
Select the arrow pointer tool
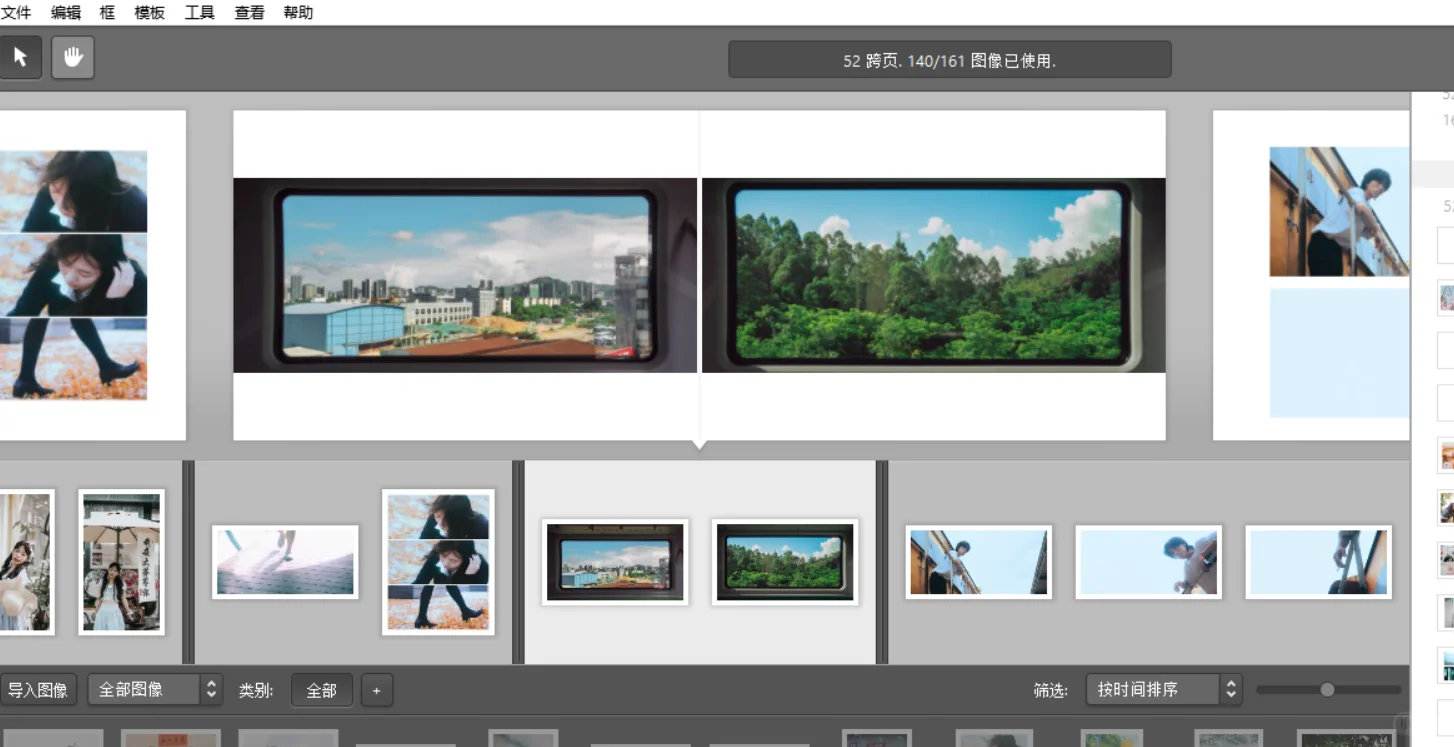point(20,58)
